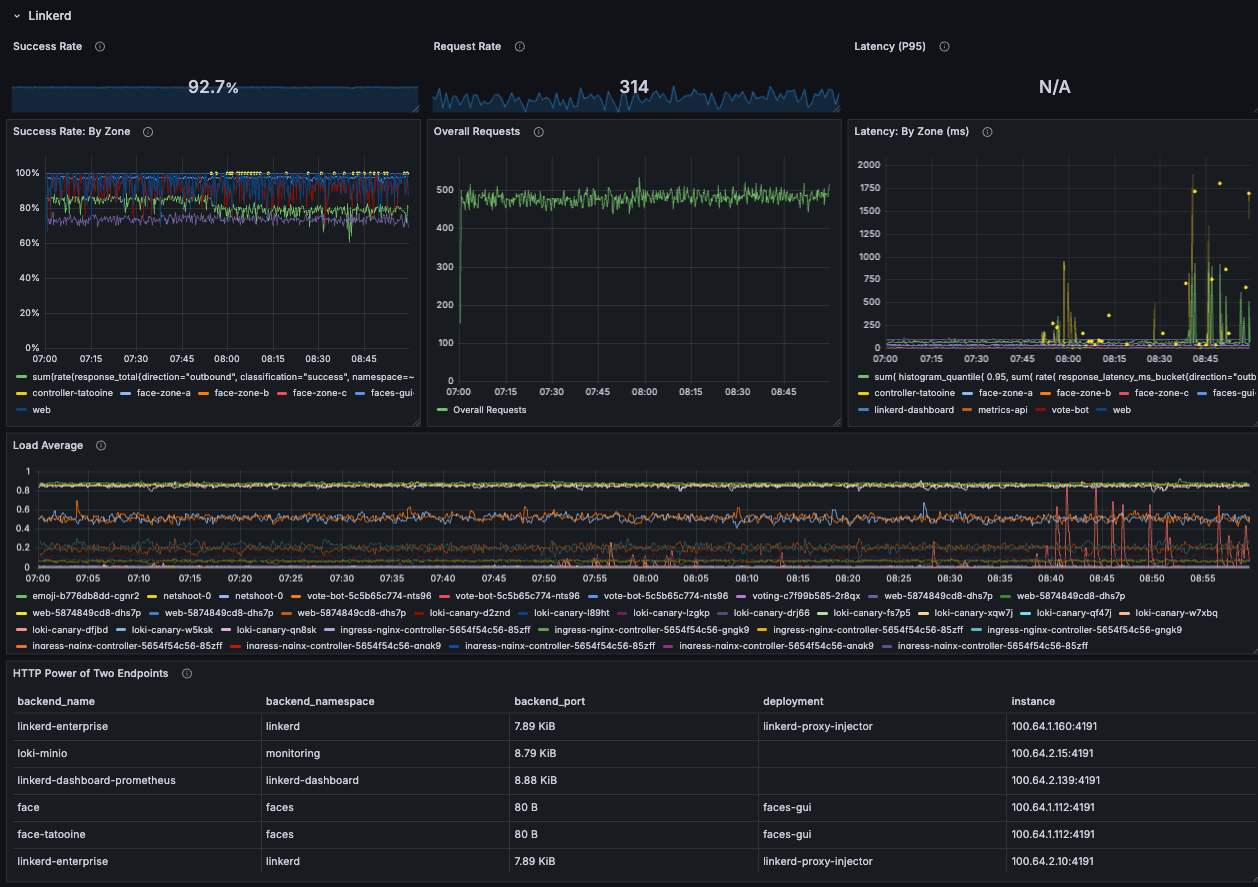This screenshot has width=1258, height=887.
Task: Click the info icon beside Overall Requests title
Action: [x=538, y=132]
